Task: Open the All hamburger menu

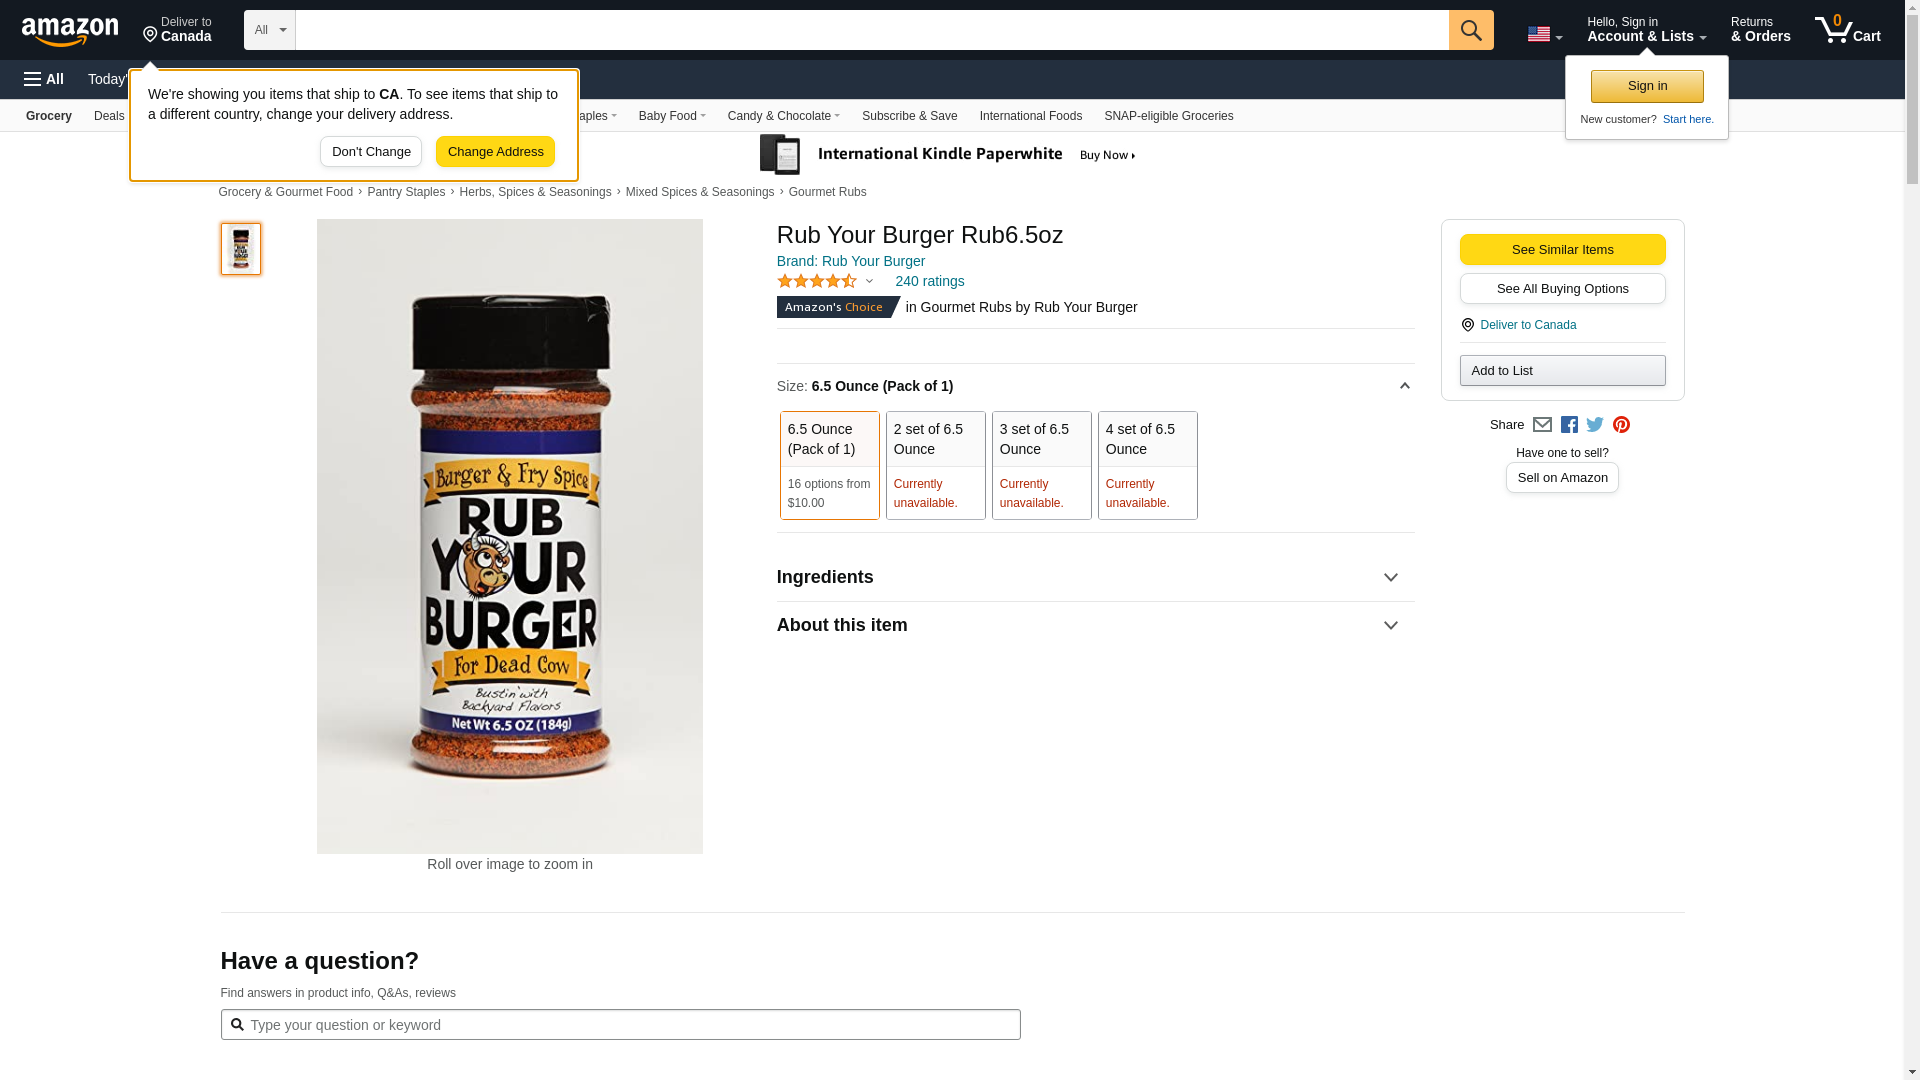Action: pyautogui.click(x=44, y=79)
